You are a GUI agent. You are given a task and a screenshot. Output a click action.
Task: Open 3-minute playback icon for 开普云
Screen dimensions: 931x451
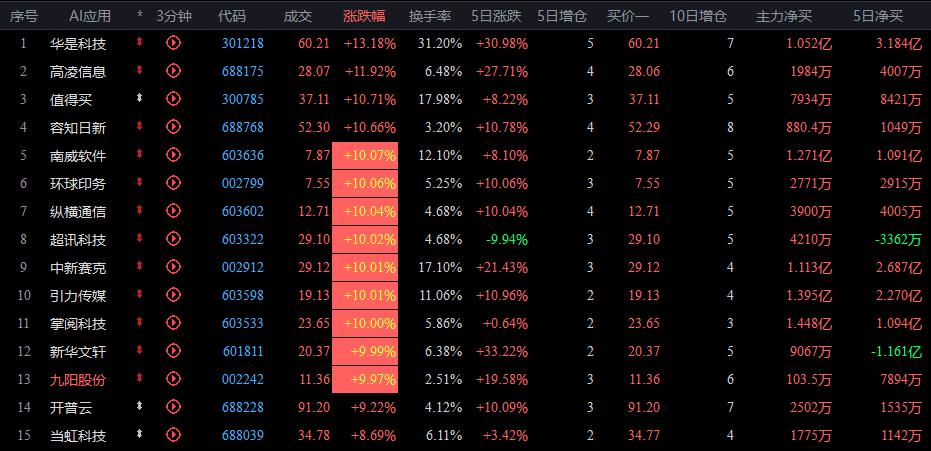[x=173, y=406]
